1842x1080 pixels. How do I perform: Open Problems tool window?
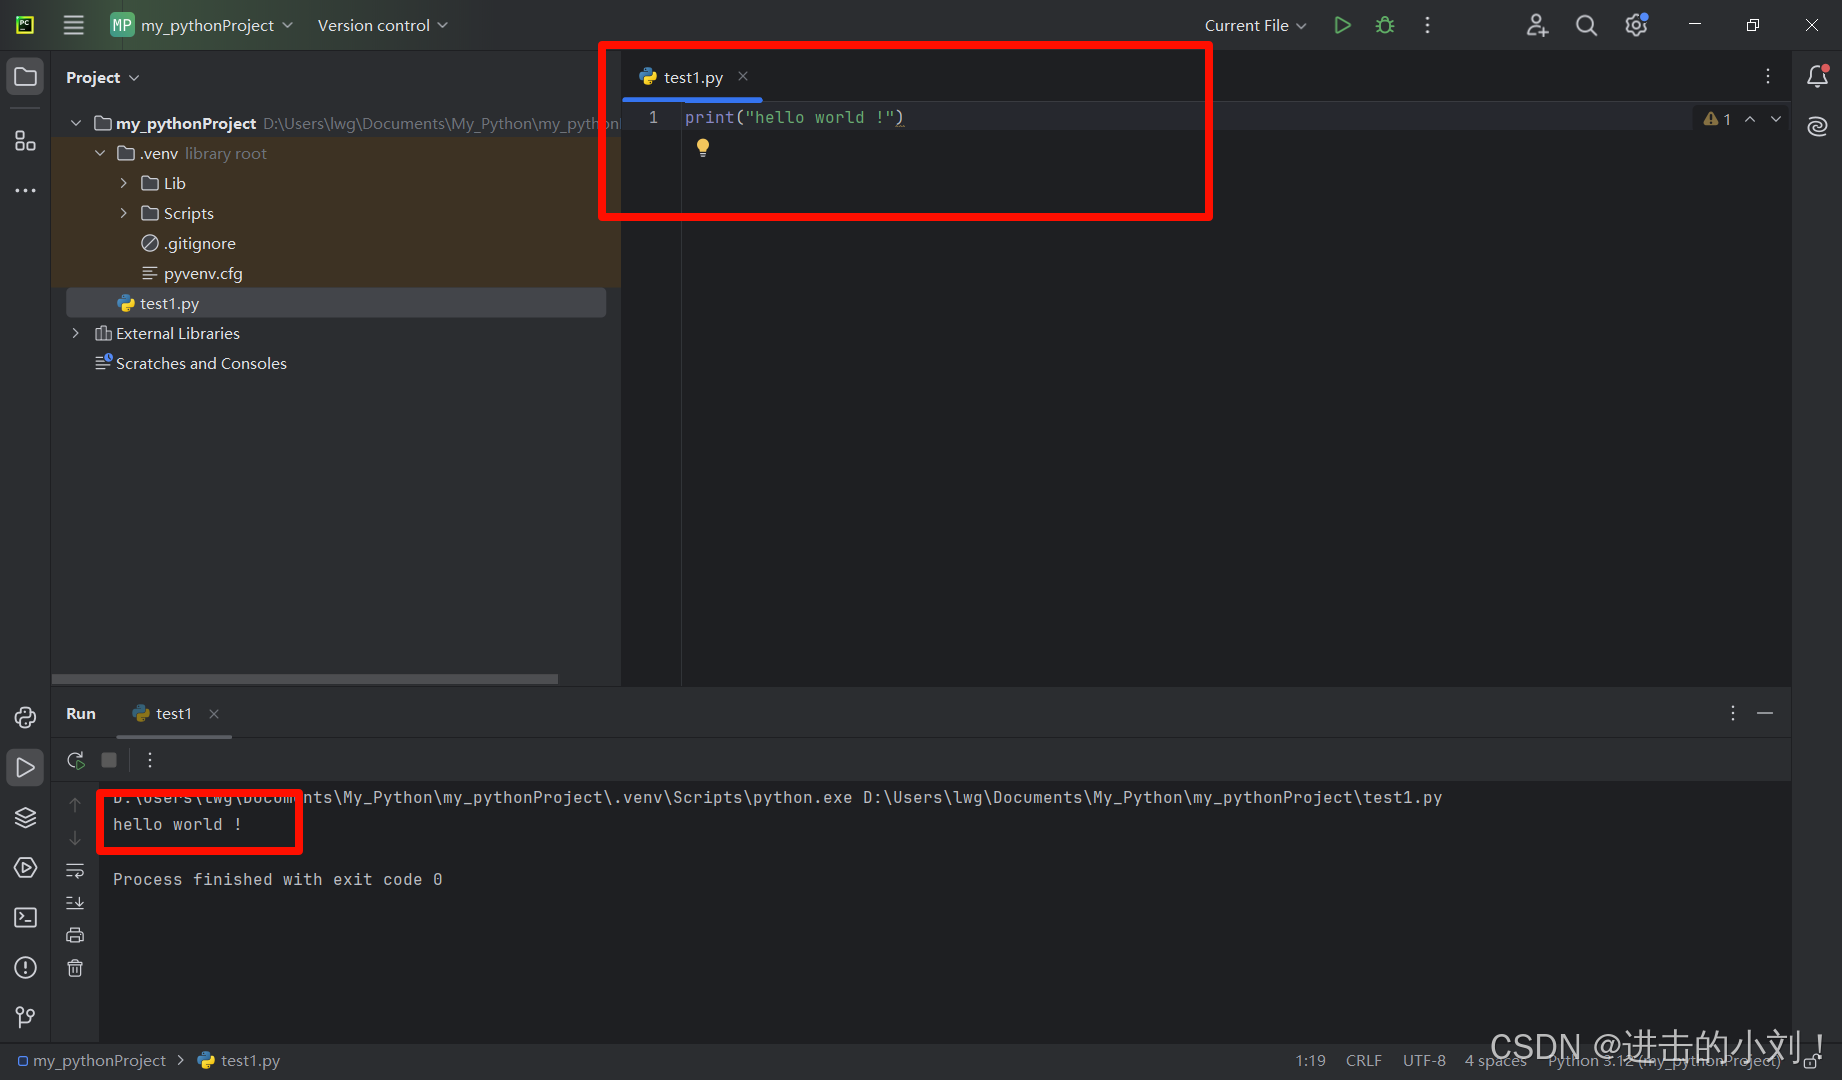tap(25, 967)
